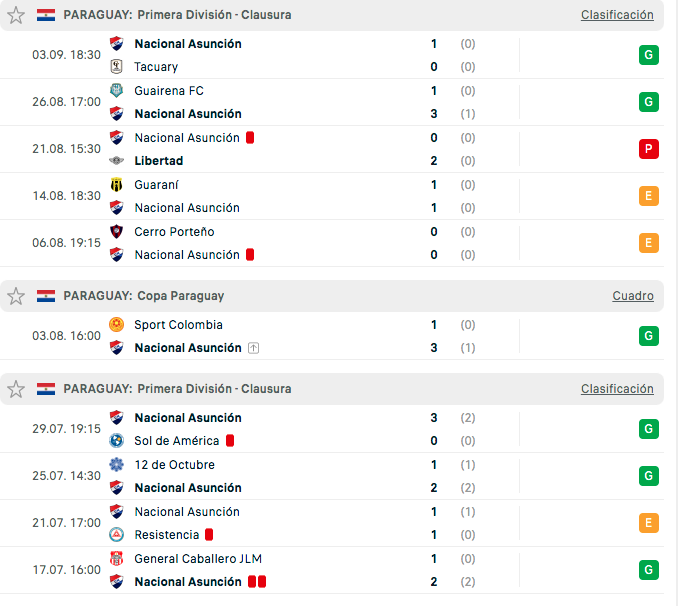Toggle the Copa Paraguay favorite star

(x=16, y=296)
